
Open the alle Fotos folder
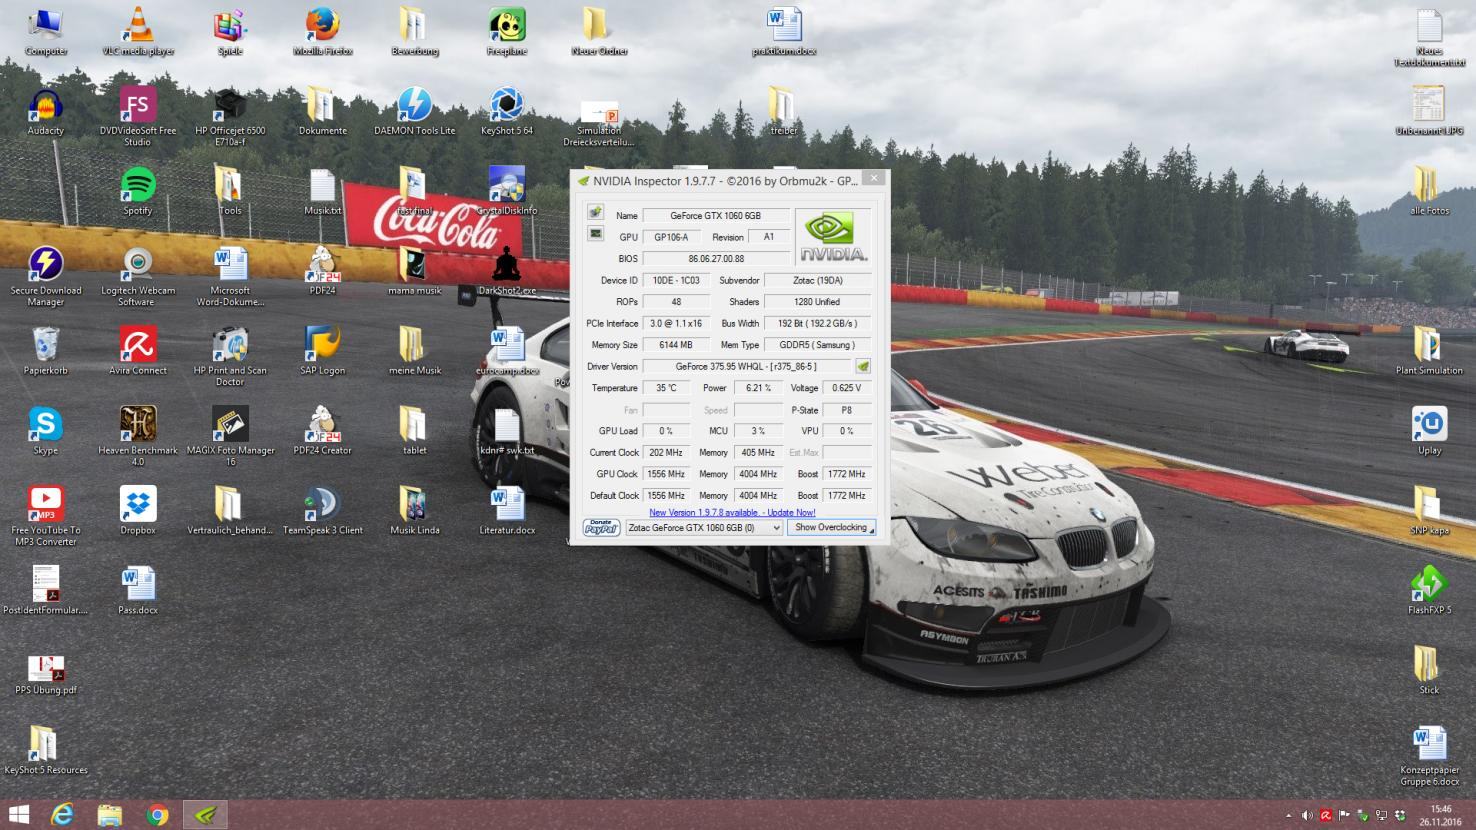tap(1429, 192)
